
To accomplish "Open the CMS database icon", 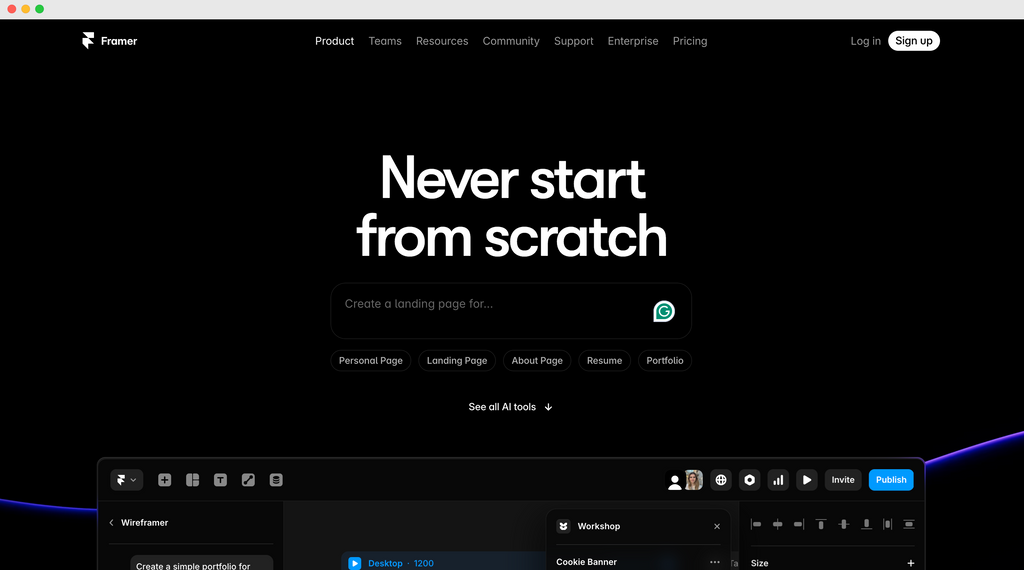I will [x=276, y=480].
